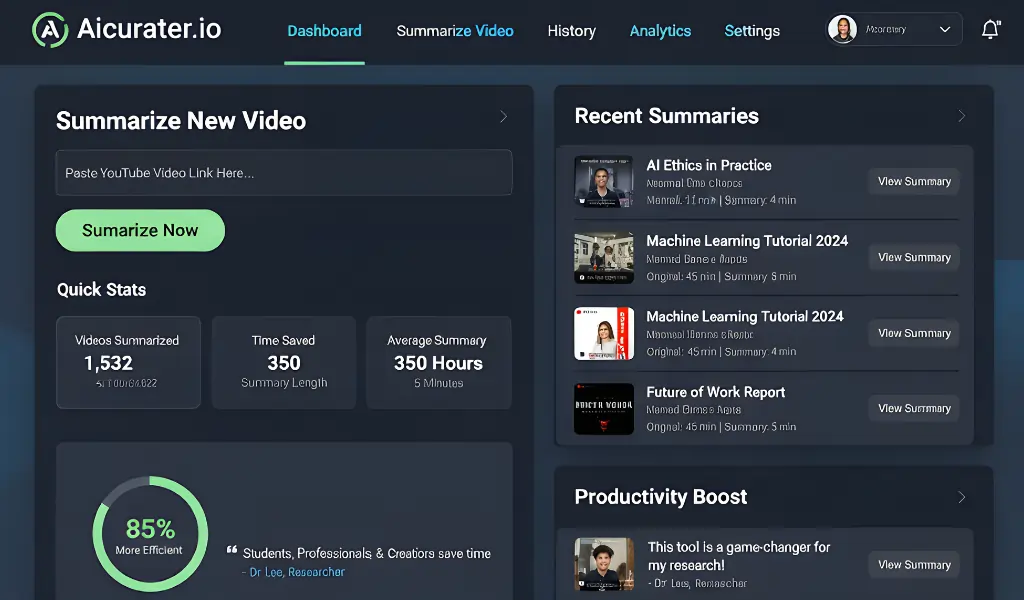The height and width of the screenshot is (600, 1024).
Task: View Summary for Future of Work Report
Action: pos(913,408)
